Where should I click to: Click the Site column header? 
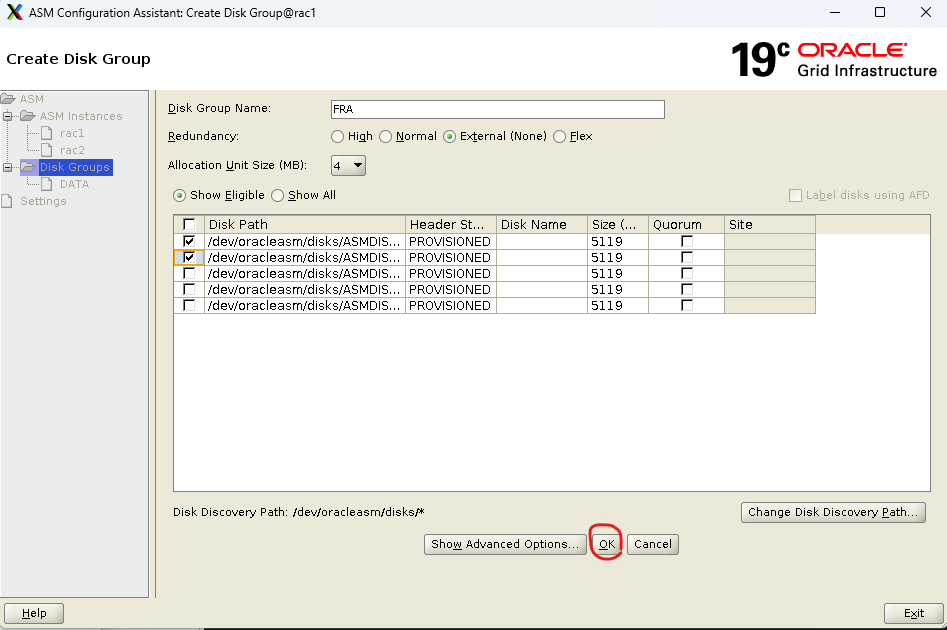click(x=770, y=224)
